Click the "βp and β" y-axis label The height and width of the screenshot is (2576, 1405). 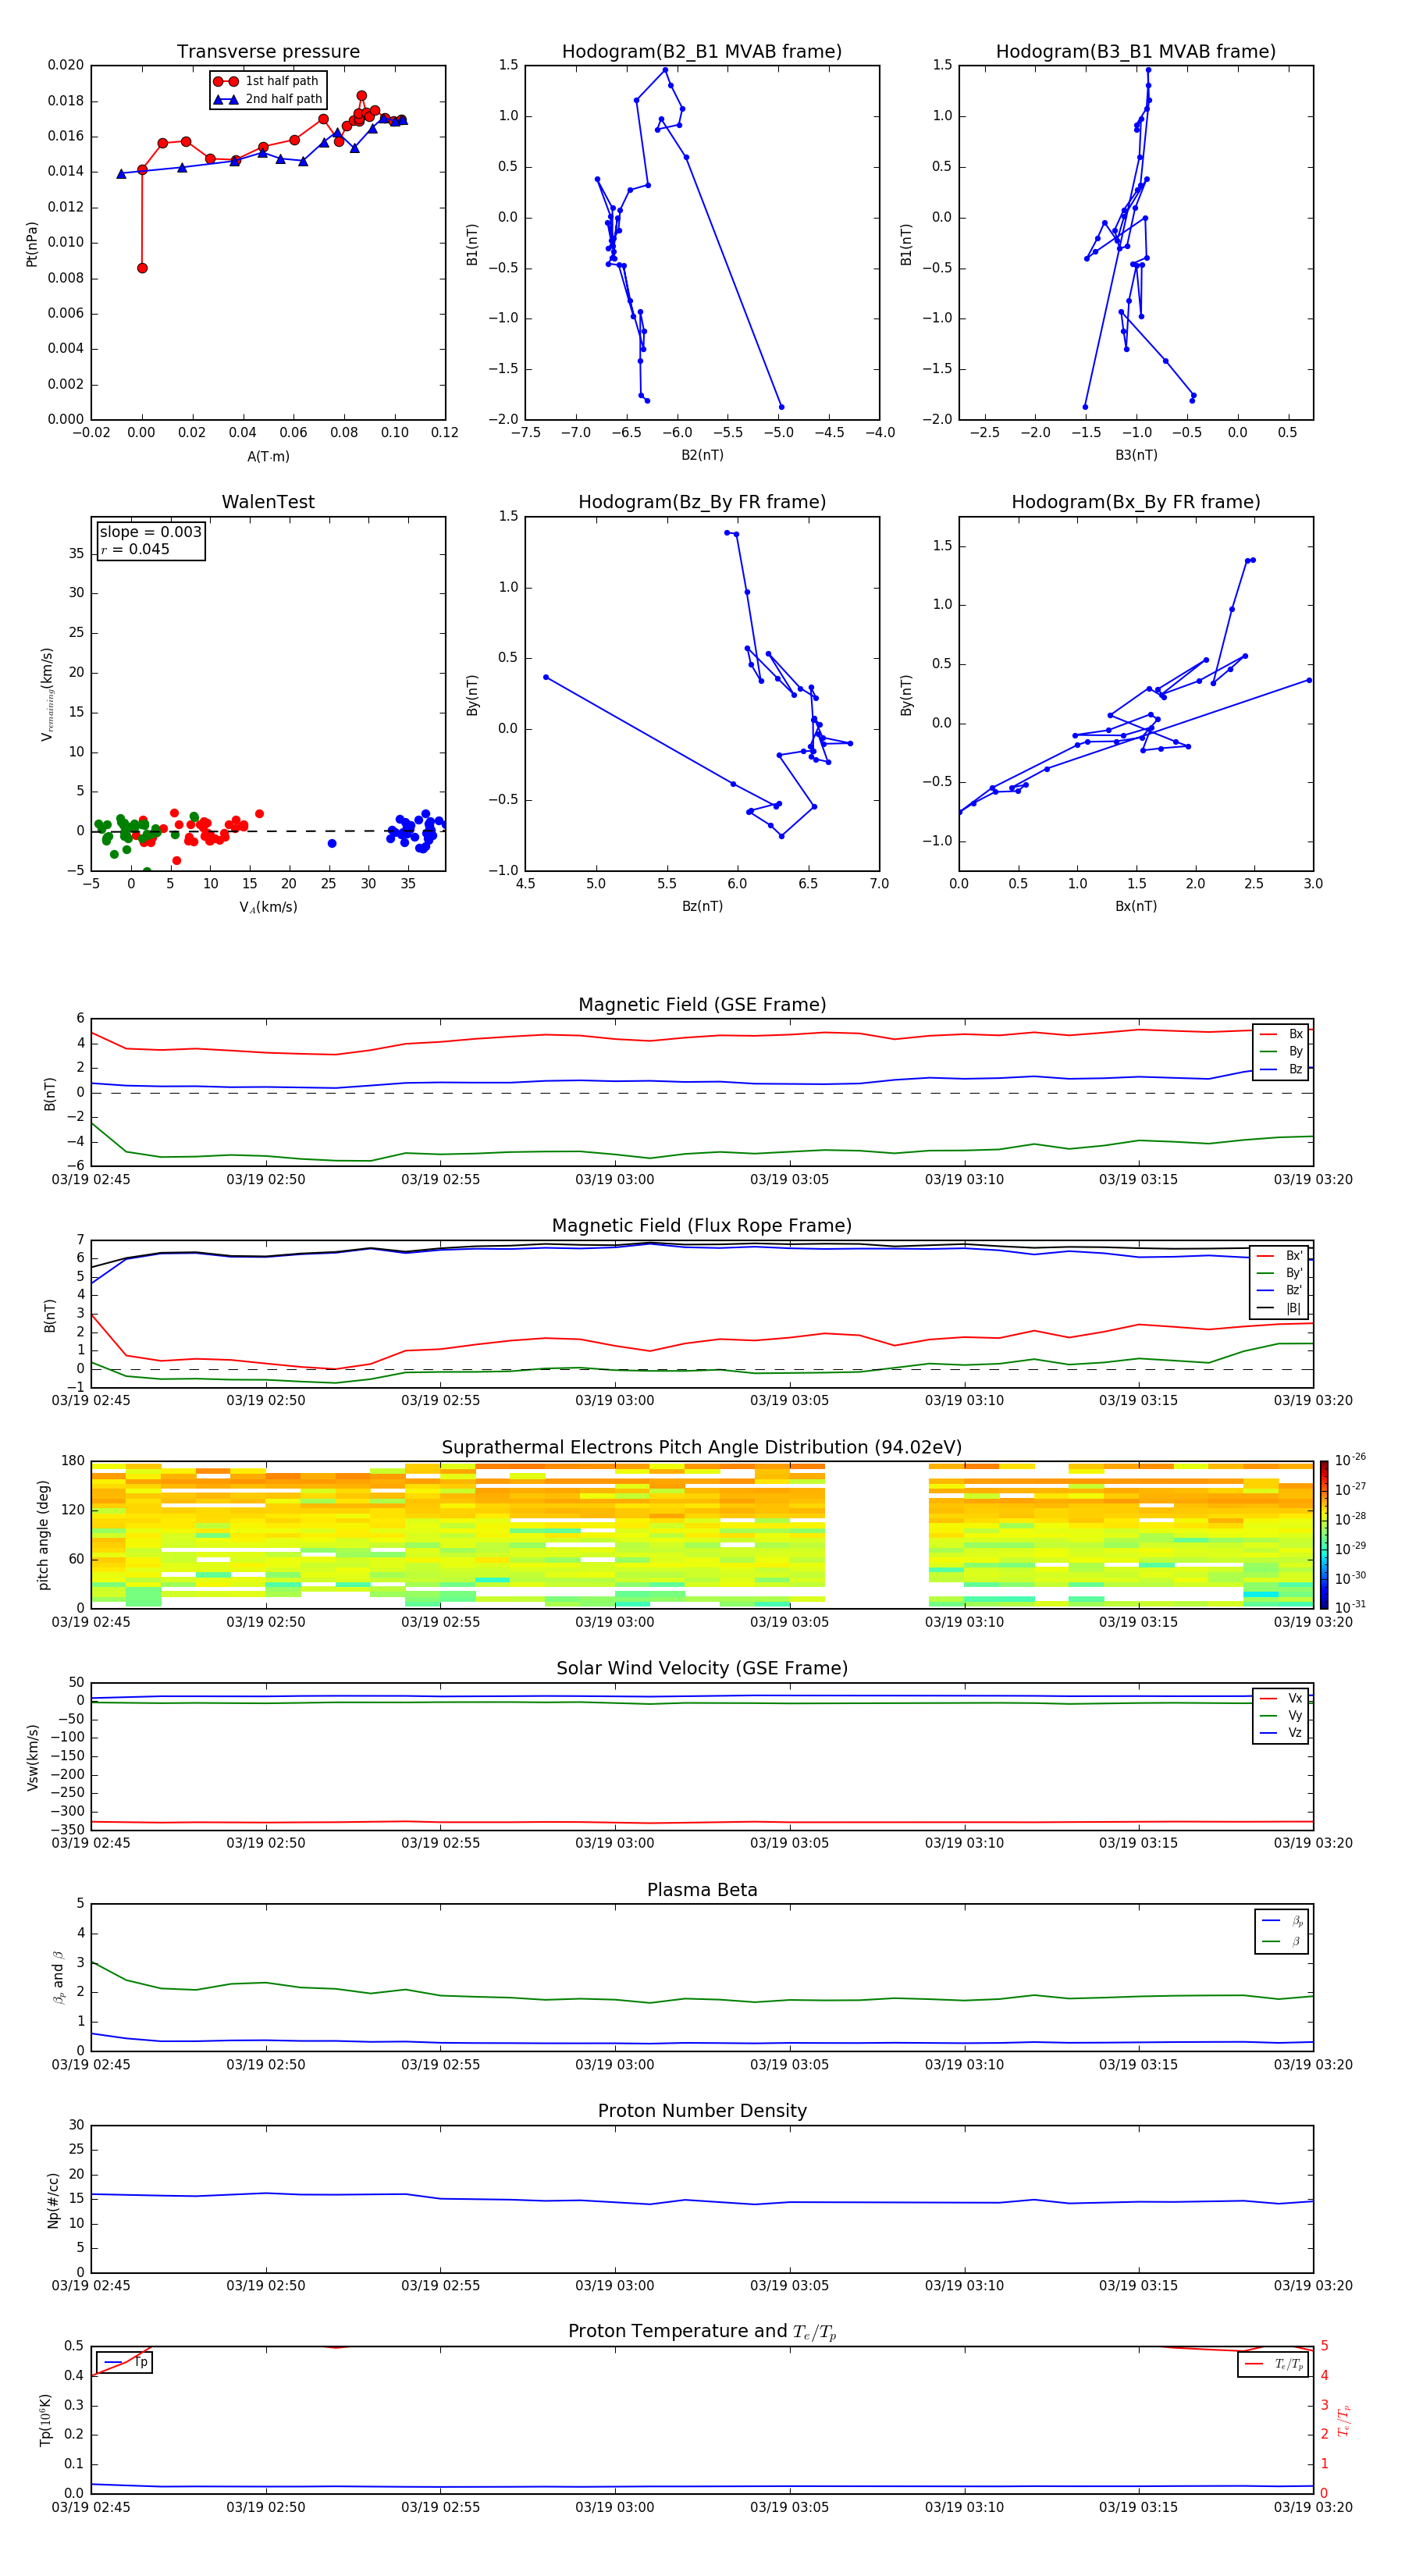point(58,1977)
